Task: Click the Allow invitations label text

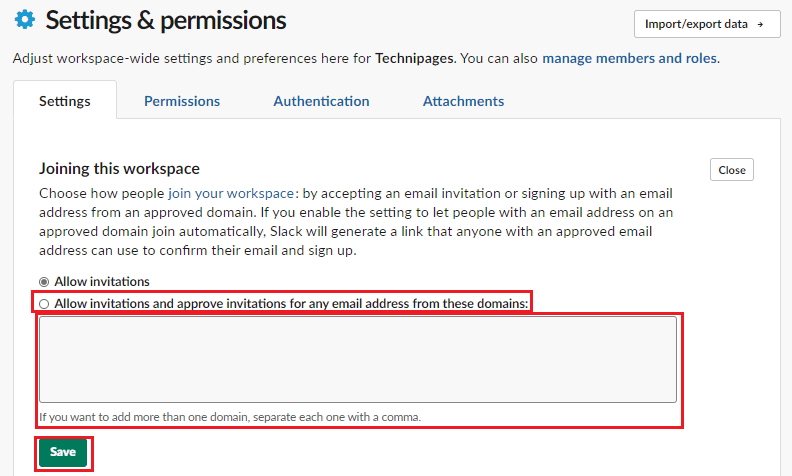Action: pyautogui.click(x=102, y=282)
